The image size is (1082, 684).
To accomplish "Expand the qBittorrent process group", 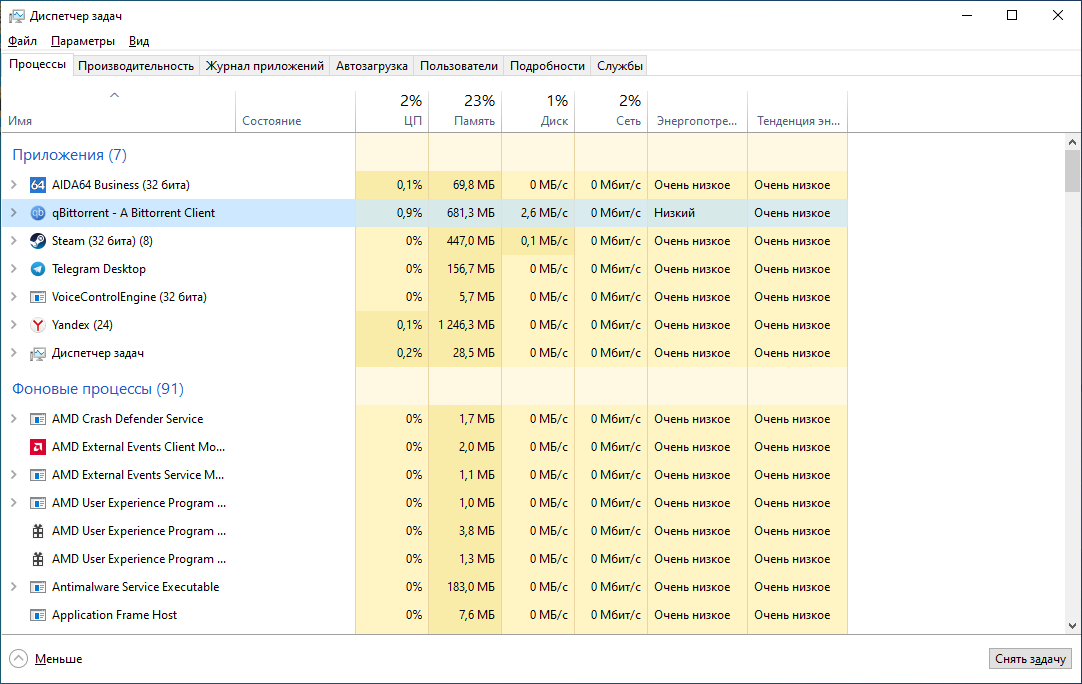I will tap(14, 213).
